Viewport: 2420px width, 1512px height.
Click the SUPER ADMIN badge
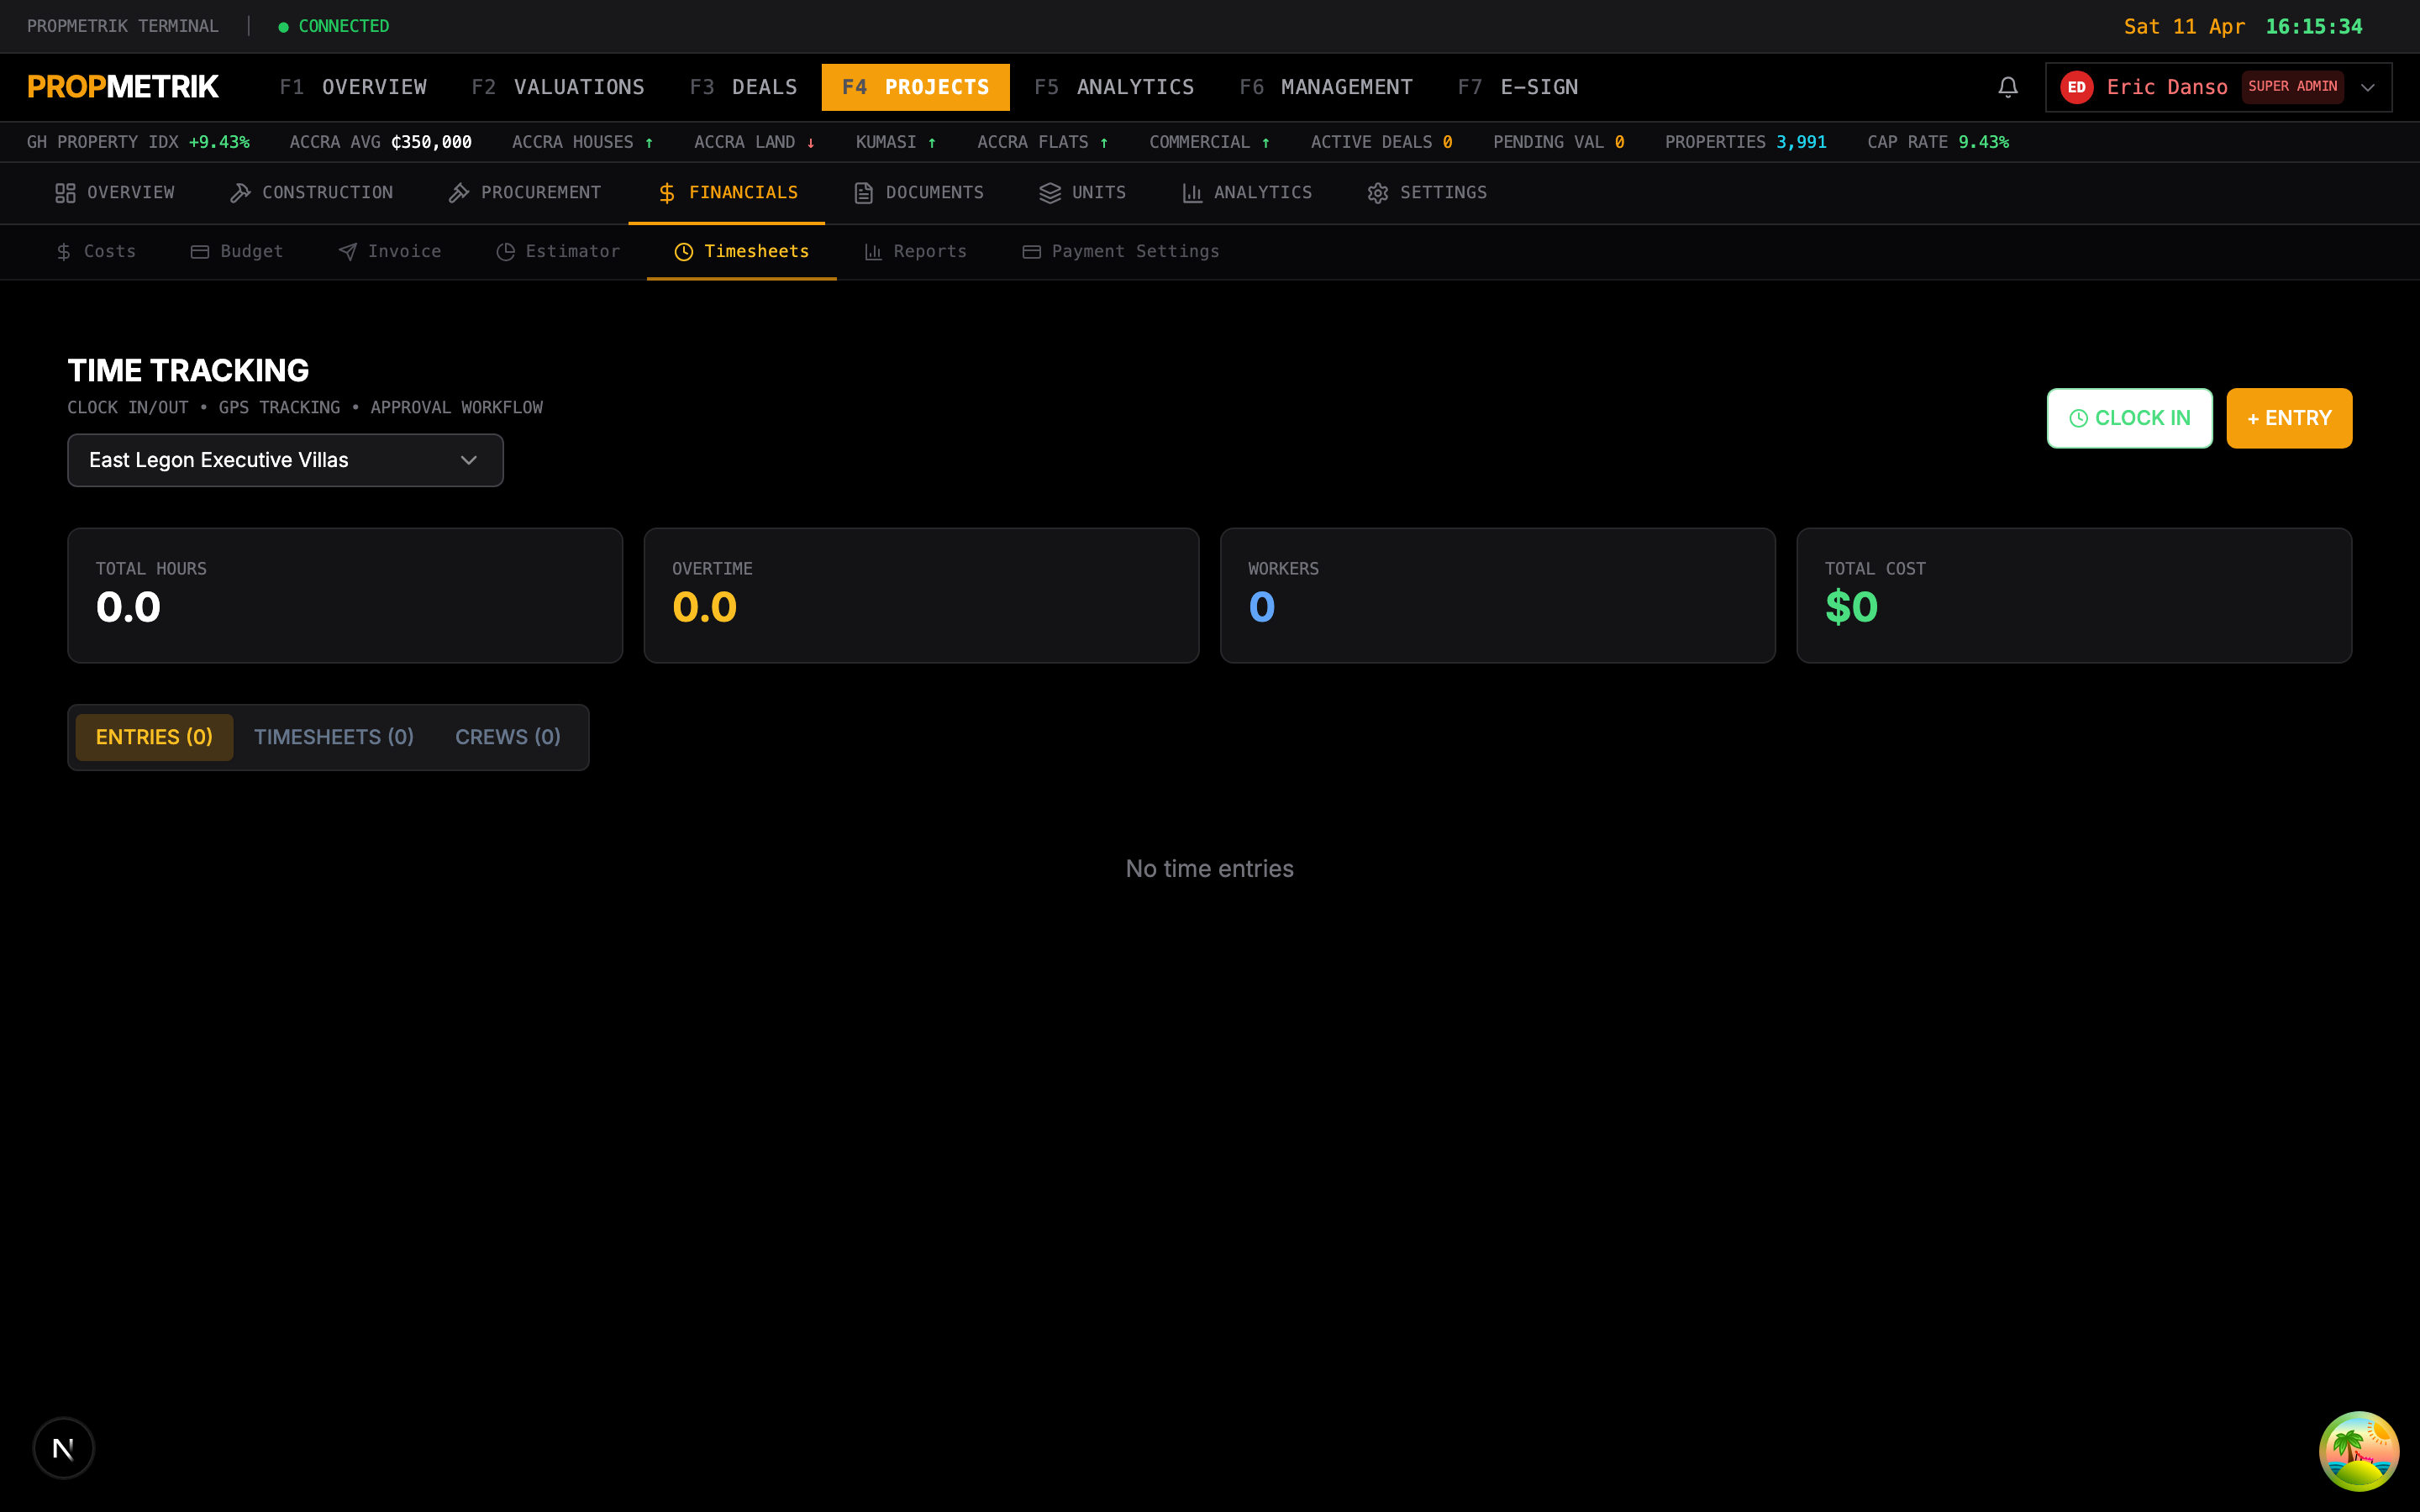click(2292, 87)
